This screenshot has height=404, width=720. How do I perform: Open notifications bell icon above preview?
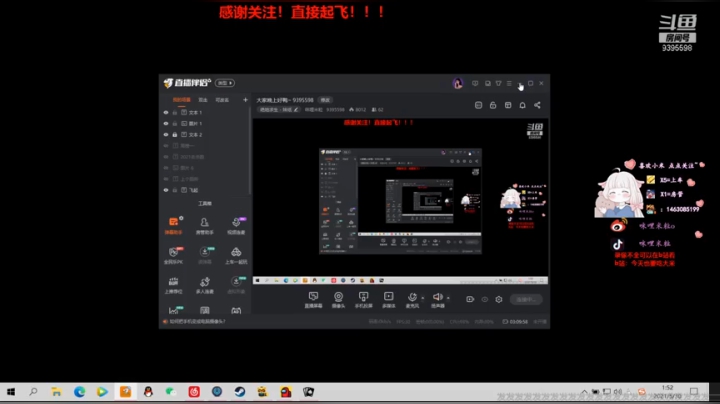point(523,105)
